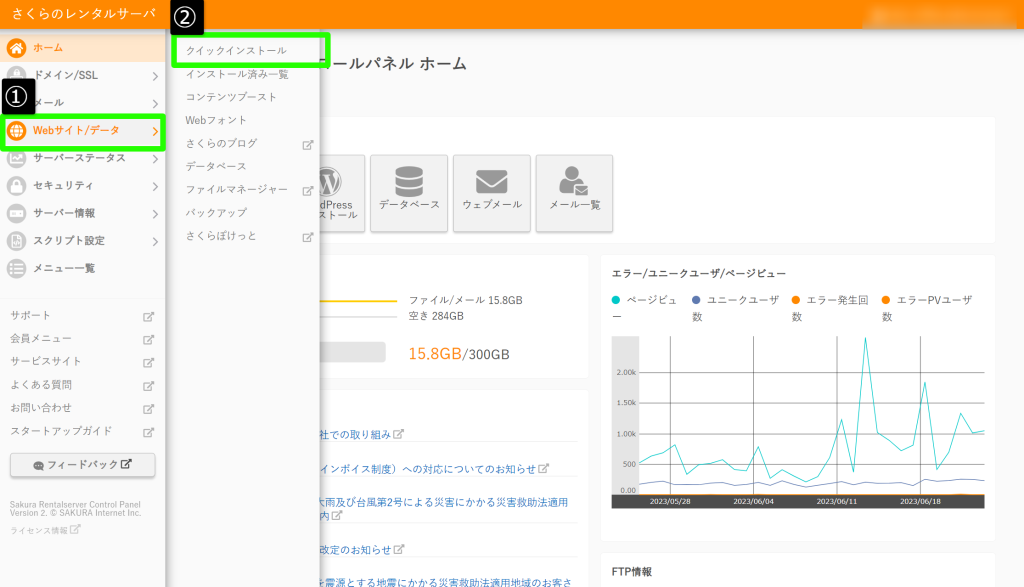Open the サポート link in sidebar
Image resolution: width=1024 pixels, height=587 pixels.
30,315
